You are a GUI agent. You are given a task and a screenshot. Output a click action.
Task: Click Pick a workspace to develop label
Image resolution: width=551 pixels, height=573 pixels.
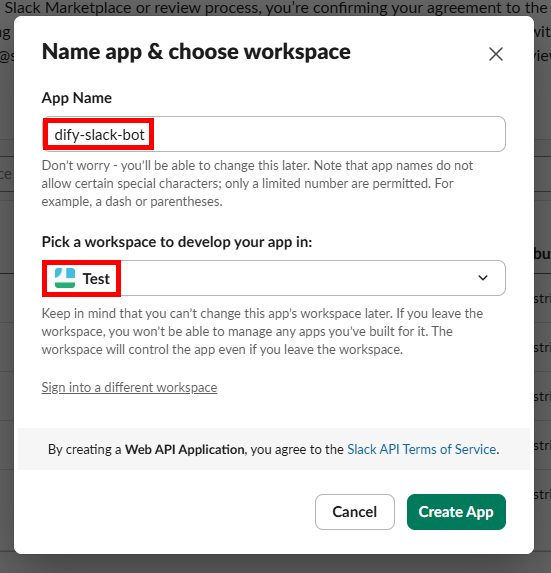[x=177, y=242]
